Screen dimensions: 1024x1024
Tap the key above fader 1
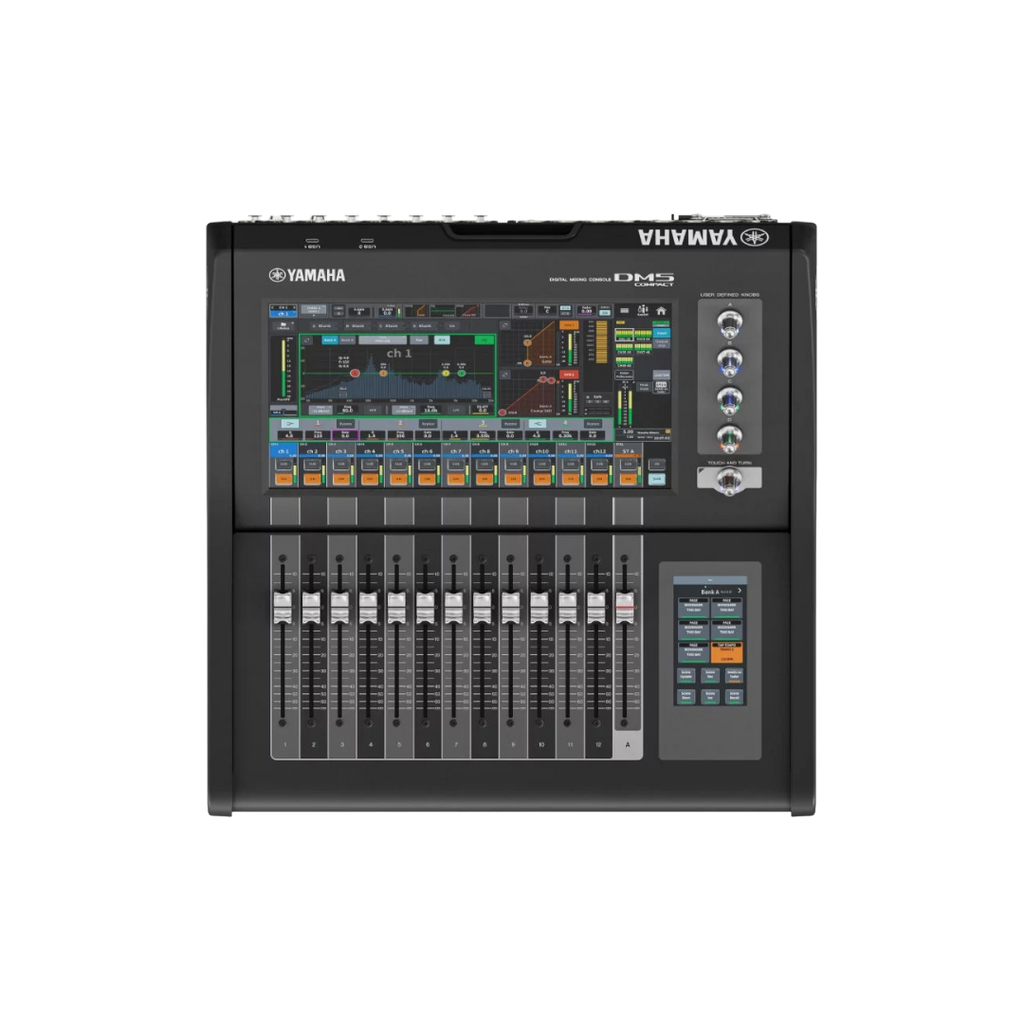[285, 511]
